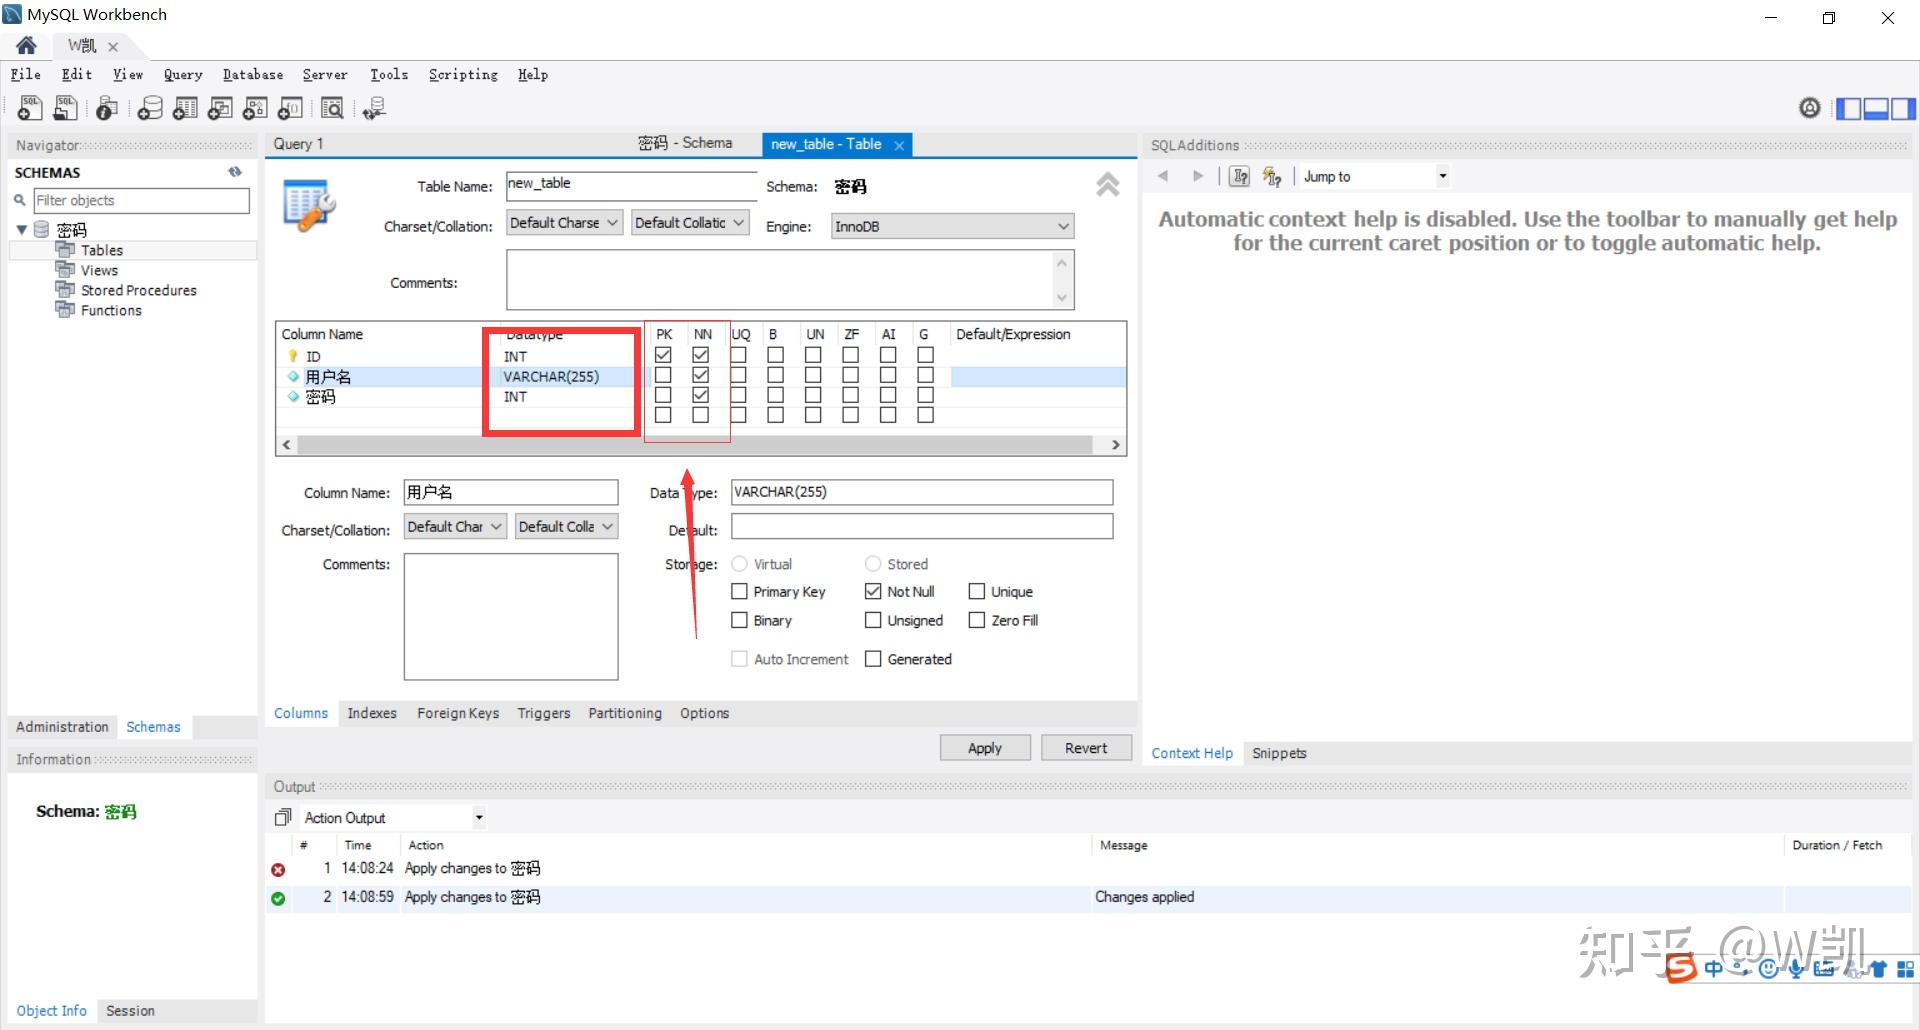Click the new SQL tab toolbar icon
This screenshot has height=1030, width=1920.
tap(30, 108)
